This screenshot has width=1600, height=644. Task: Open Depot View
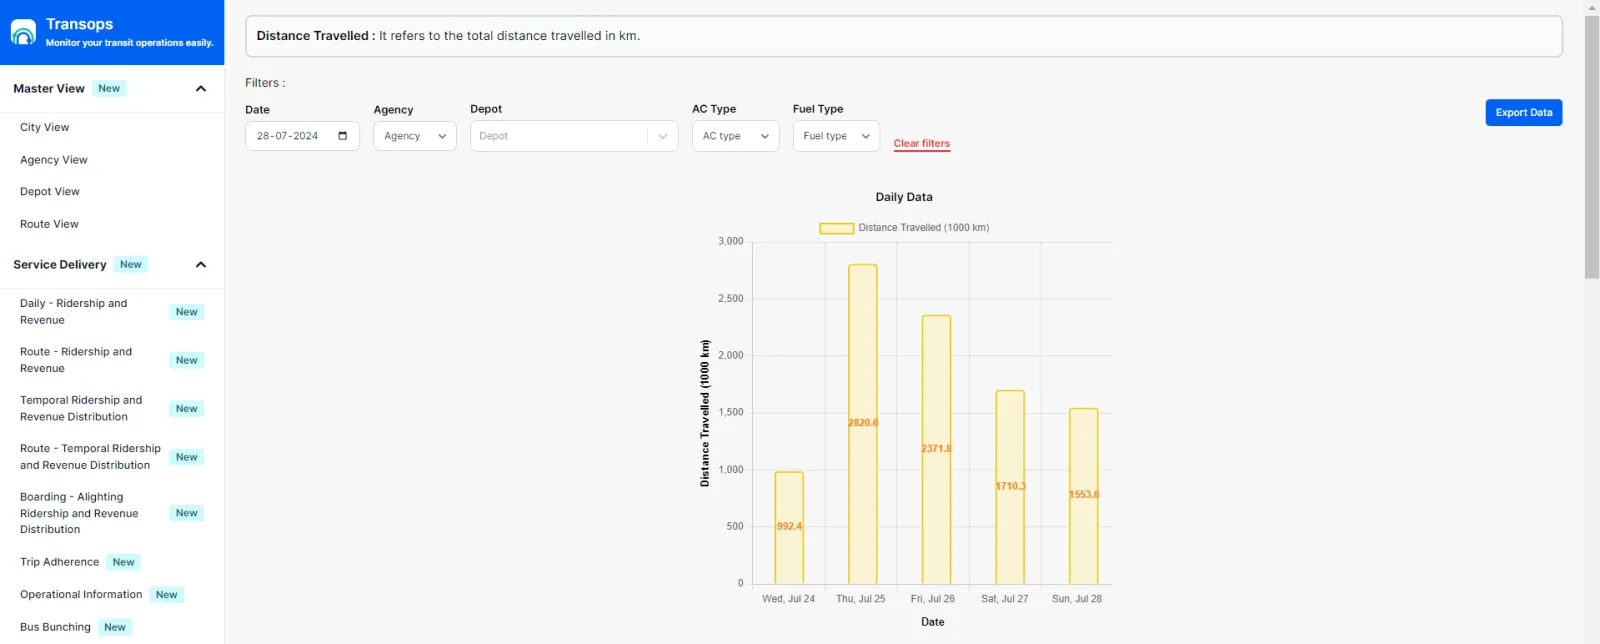click(50, 192)
